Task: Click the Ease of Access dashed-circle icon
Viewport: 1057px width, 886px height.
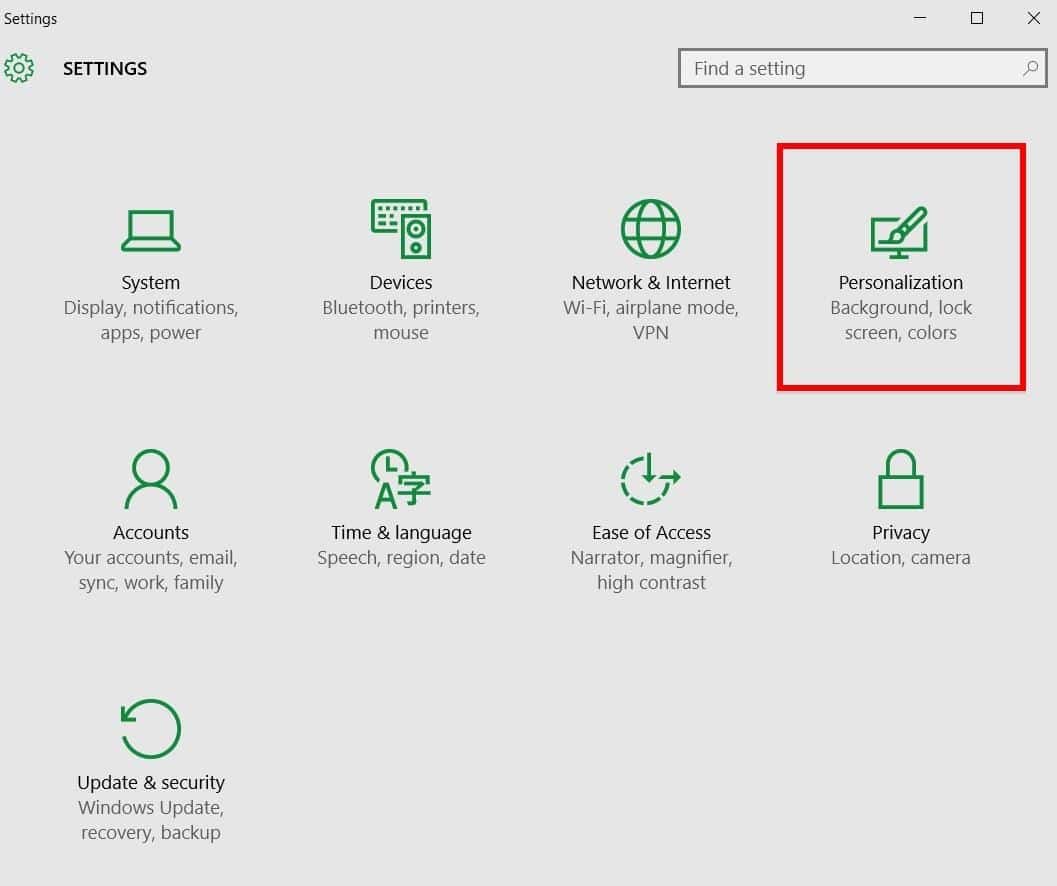Action: pyautogui.click(x=650, y=480)
